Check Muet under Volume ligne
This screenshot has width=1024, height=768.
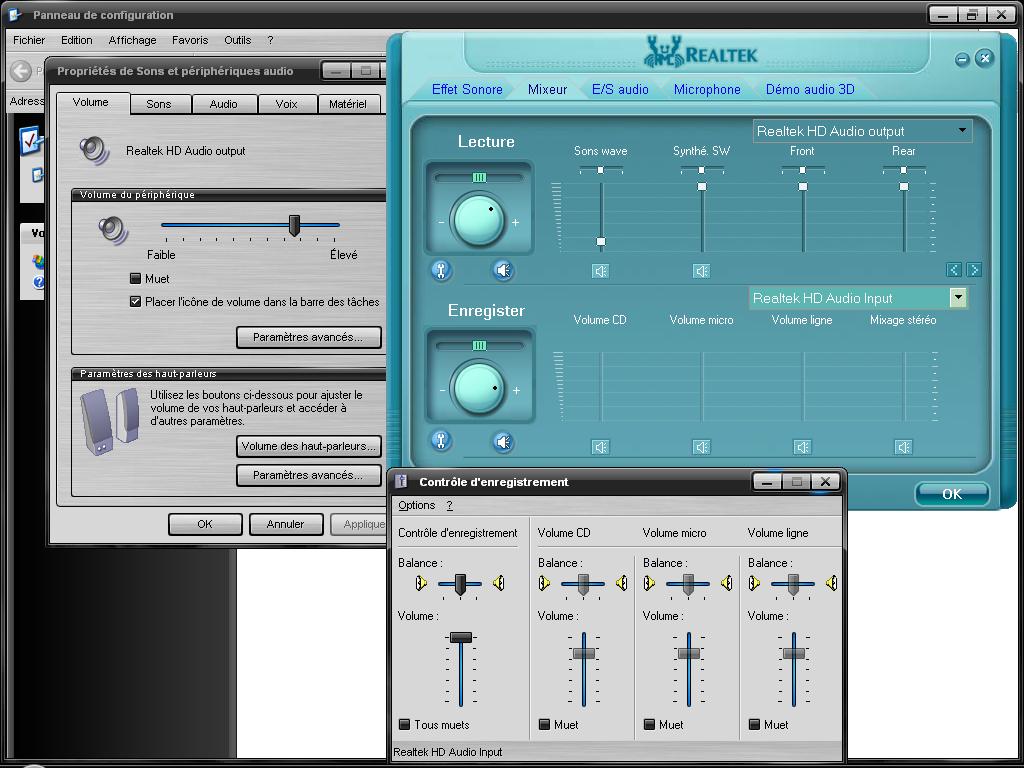click(x=754, y=724)
